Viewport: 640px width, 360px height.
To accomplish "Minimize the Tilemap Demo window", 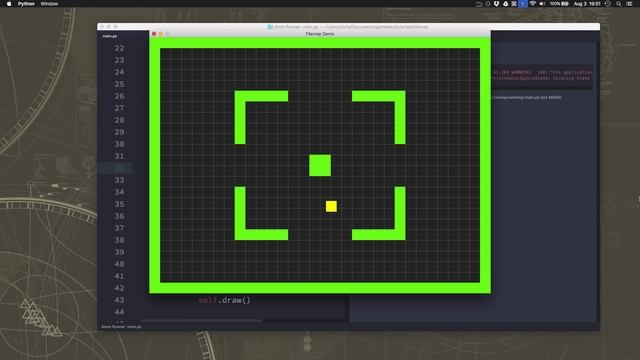I will (x=161, y=34).
